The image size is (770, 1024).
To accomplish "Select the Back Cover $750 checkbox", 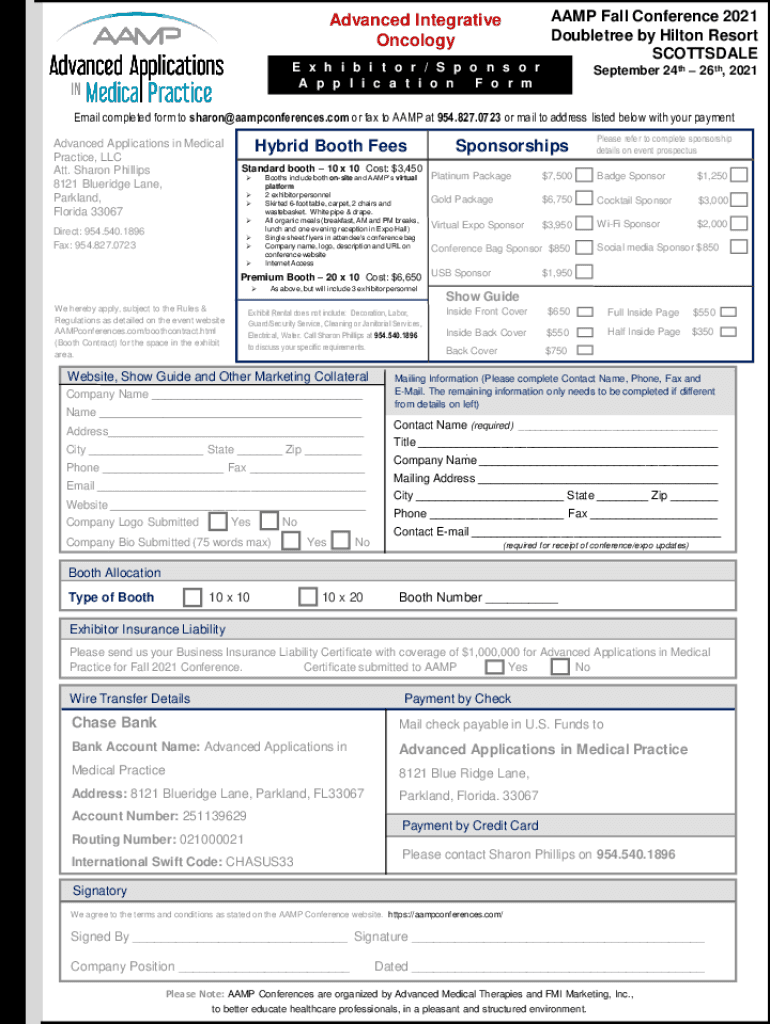I will tap(585, 350).
